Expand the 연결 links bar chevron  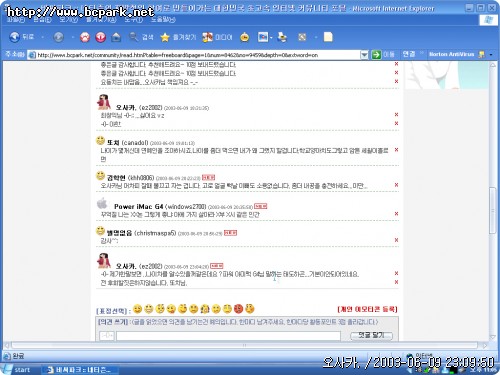pos(421,53)
